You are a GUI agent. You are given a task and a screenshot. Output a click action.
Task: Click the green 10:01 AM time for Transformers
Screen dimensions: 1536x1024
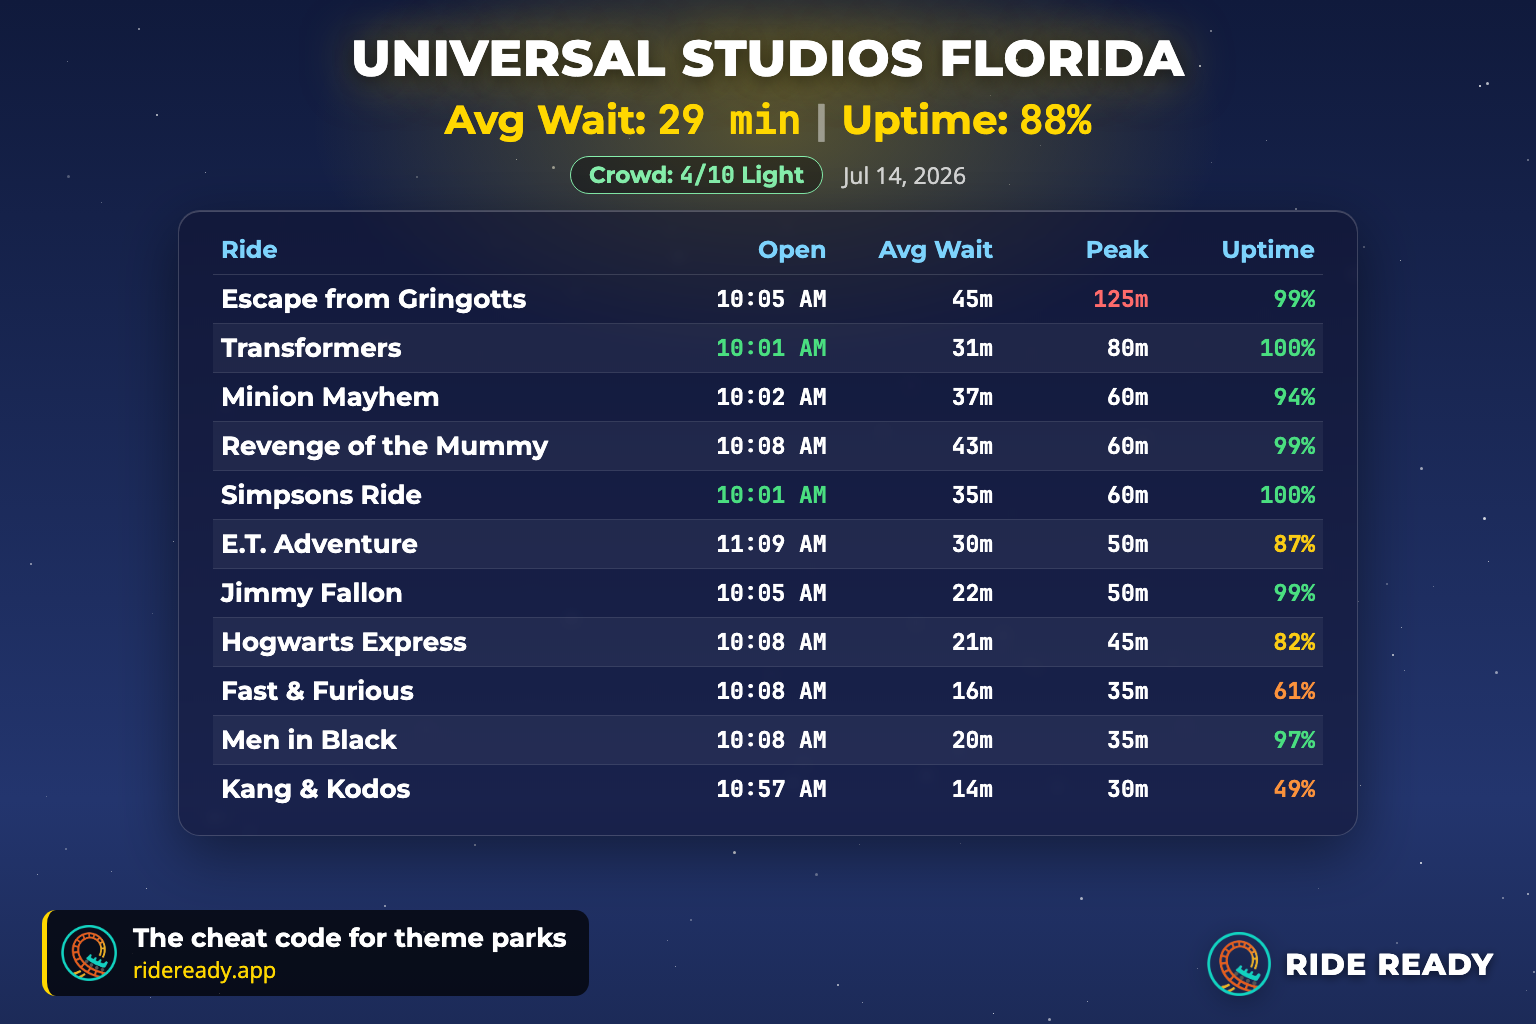771,348
